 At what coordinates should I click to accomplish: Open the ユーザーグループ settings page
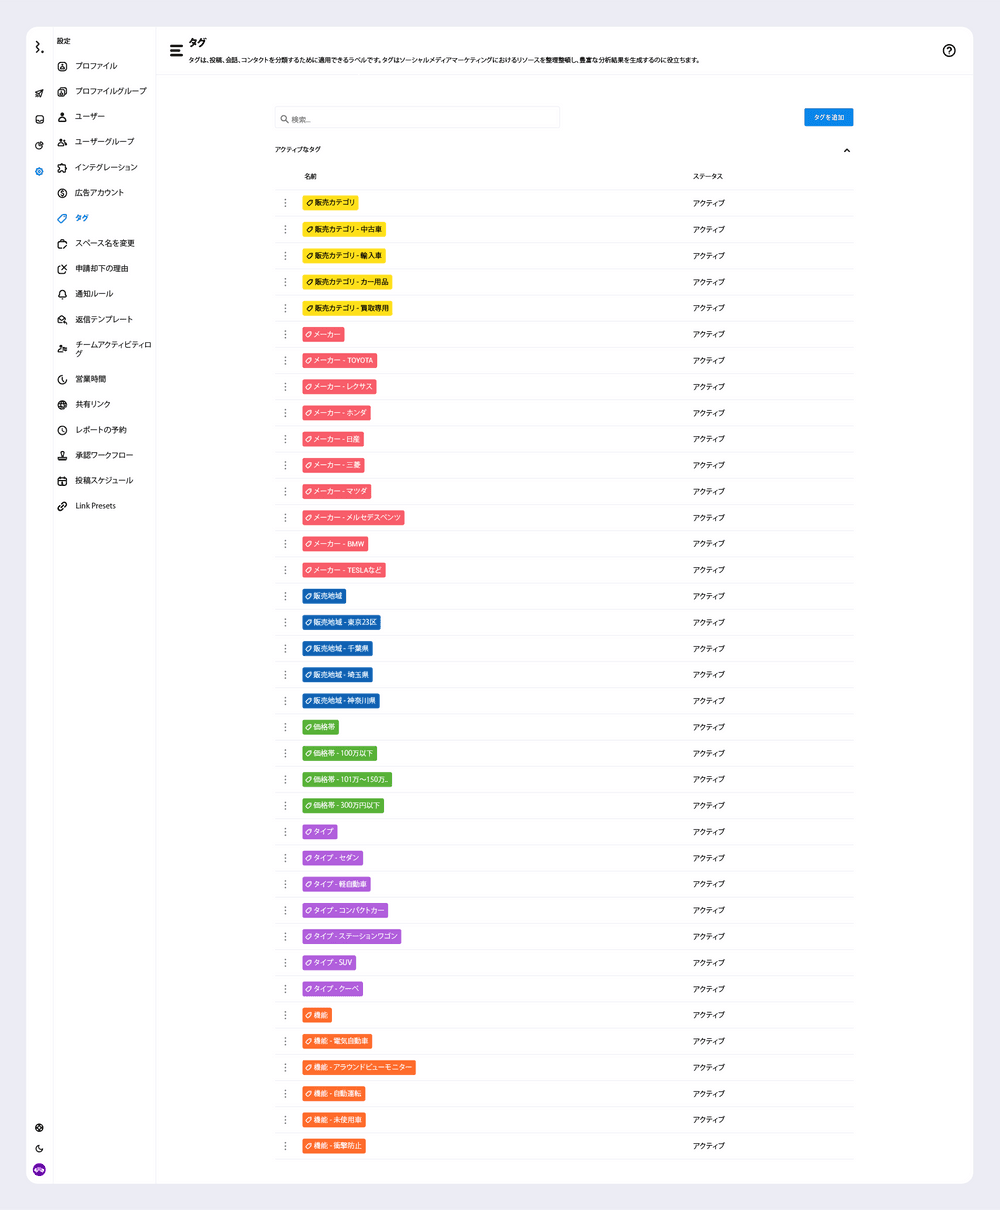click(104, 142)
